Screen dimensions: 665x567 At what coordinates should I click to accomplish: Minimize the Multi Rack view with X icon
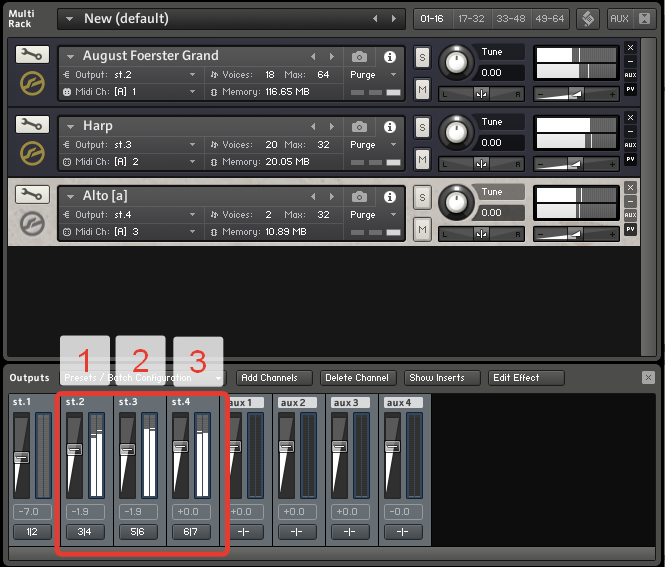tap(644, 19)
